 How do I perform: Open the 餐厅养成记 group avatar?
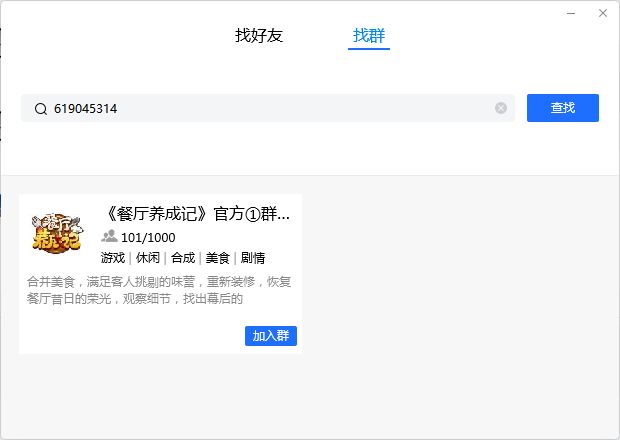(58, 233)
